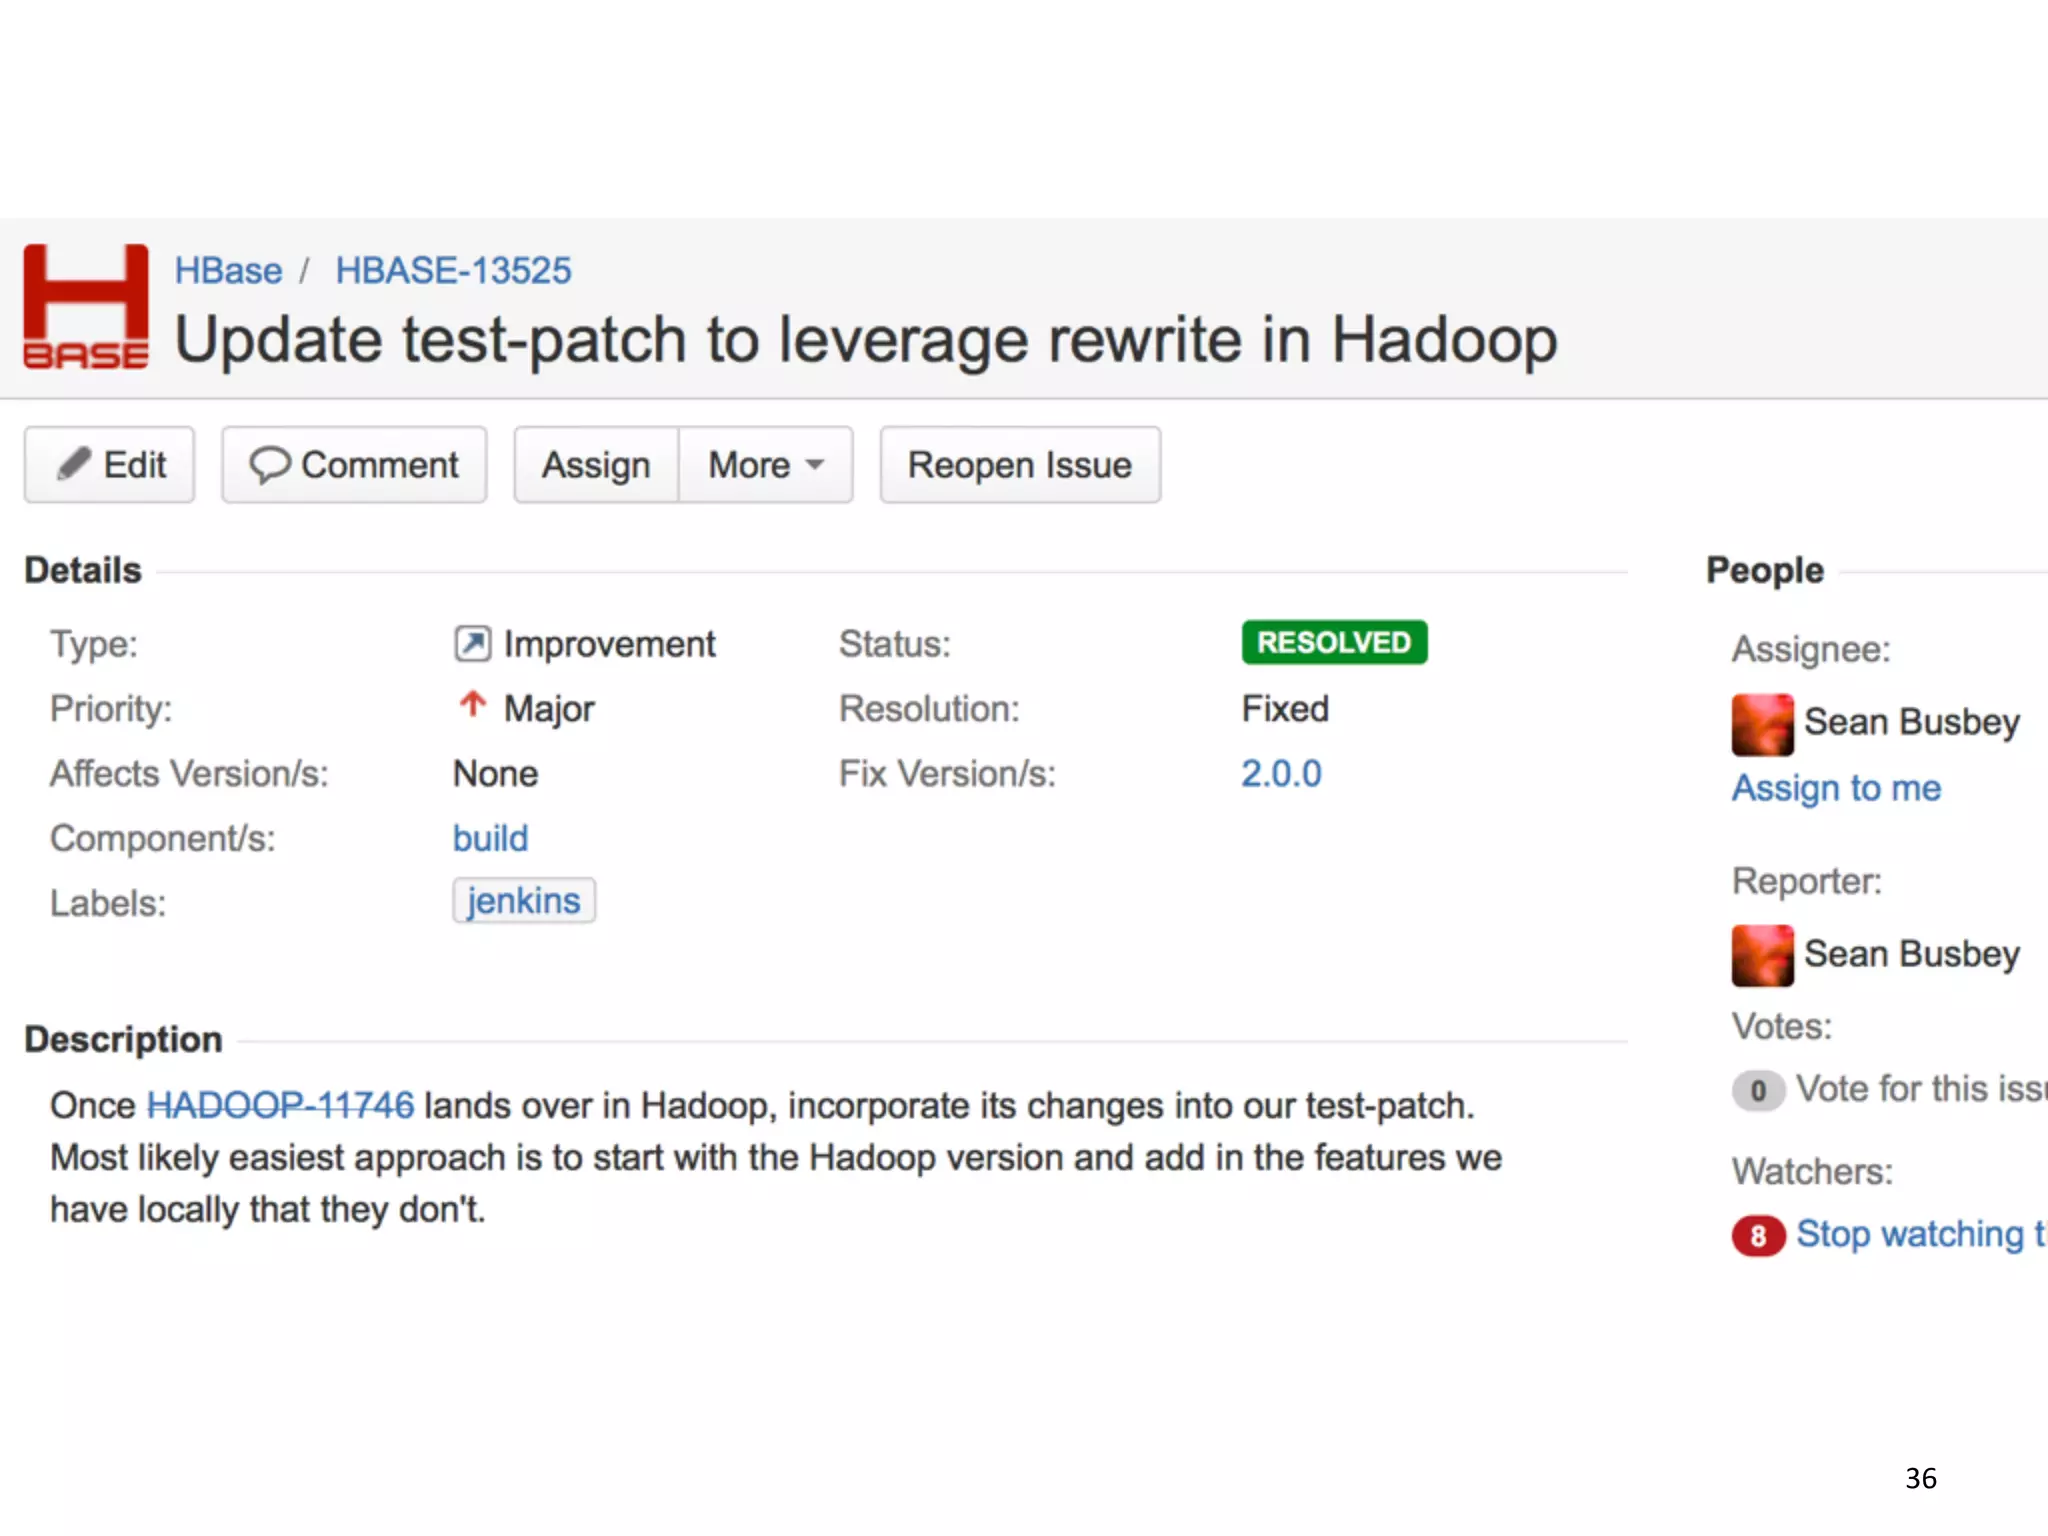Click the jenkins label tag

[523, 901]
